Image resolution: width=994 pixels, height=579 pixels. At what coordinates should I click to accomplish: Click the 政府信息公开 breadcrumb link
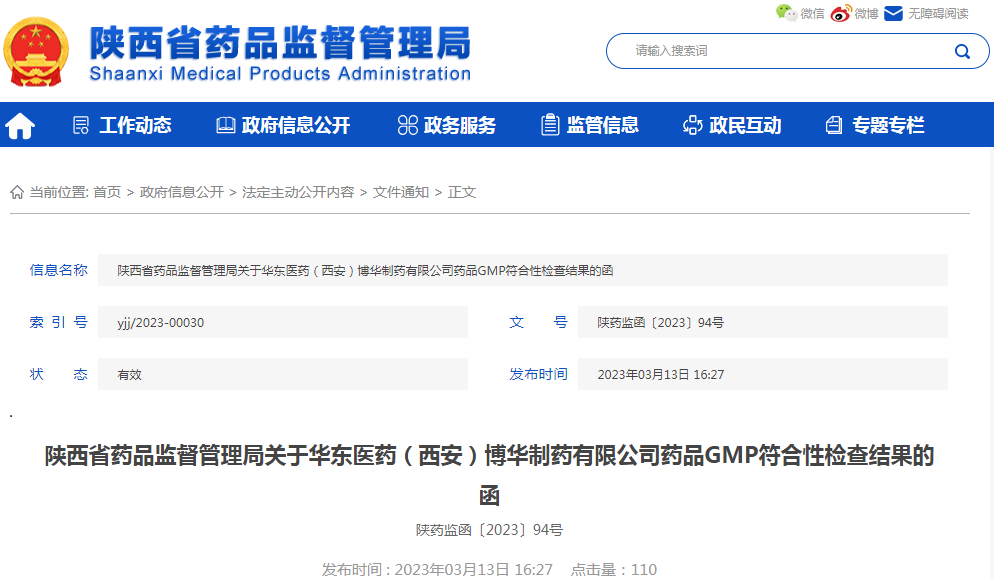182,192
